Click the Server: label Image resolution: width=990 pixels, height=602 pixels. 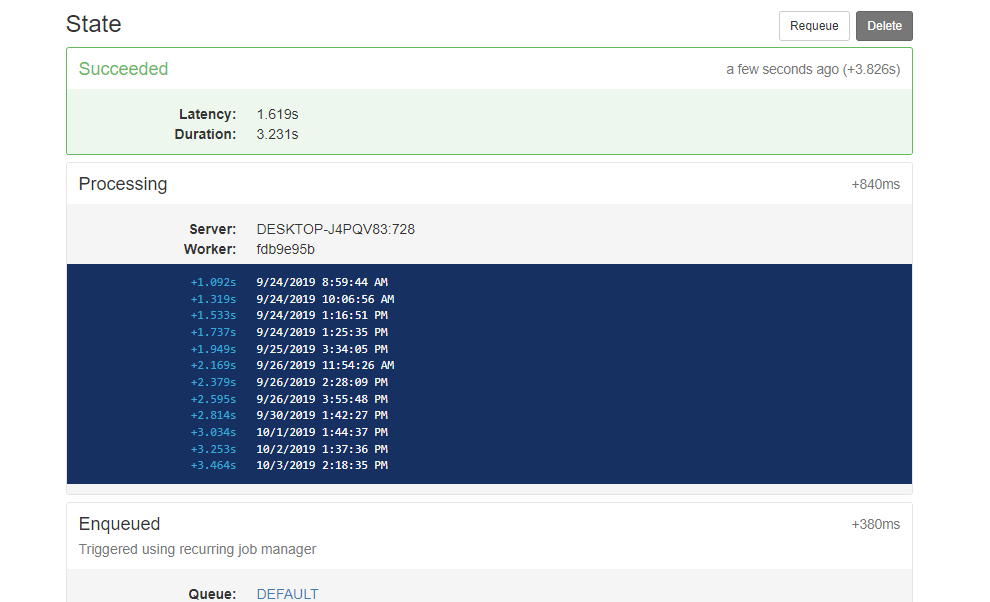pyautogui.click(x=213, y=229)
